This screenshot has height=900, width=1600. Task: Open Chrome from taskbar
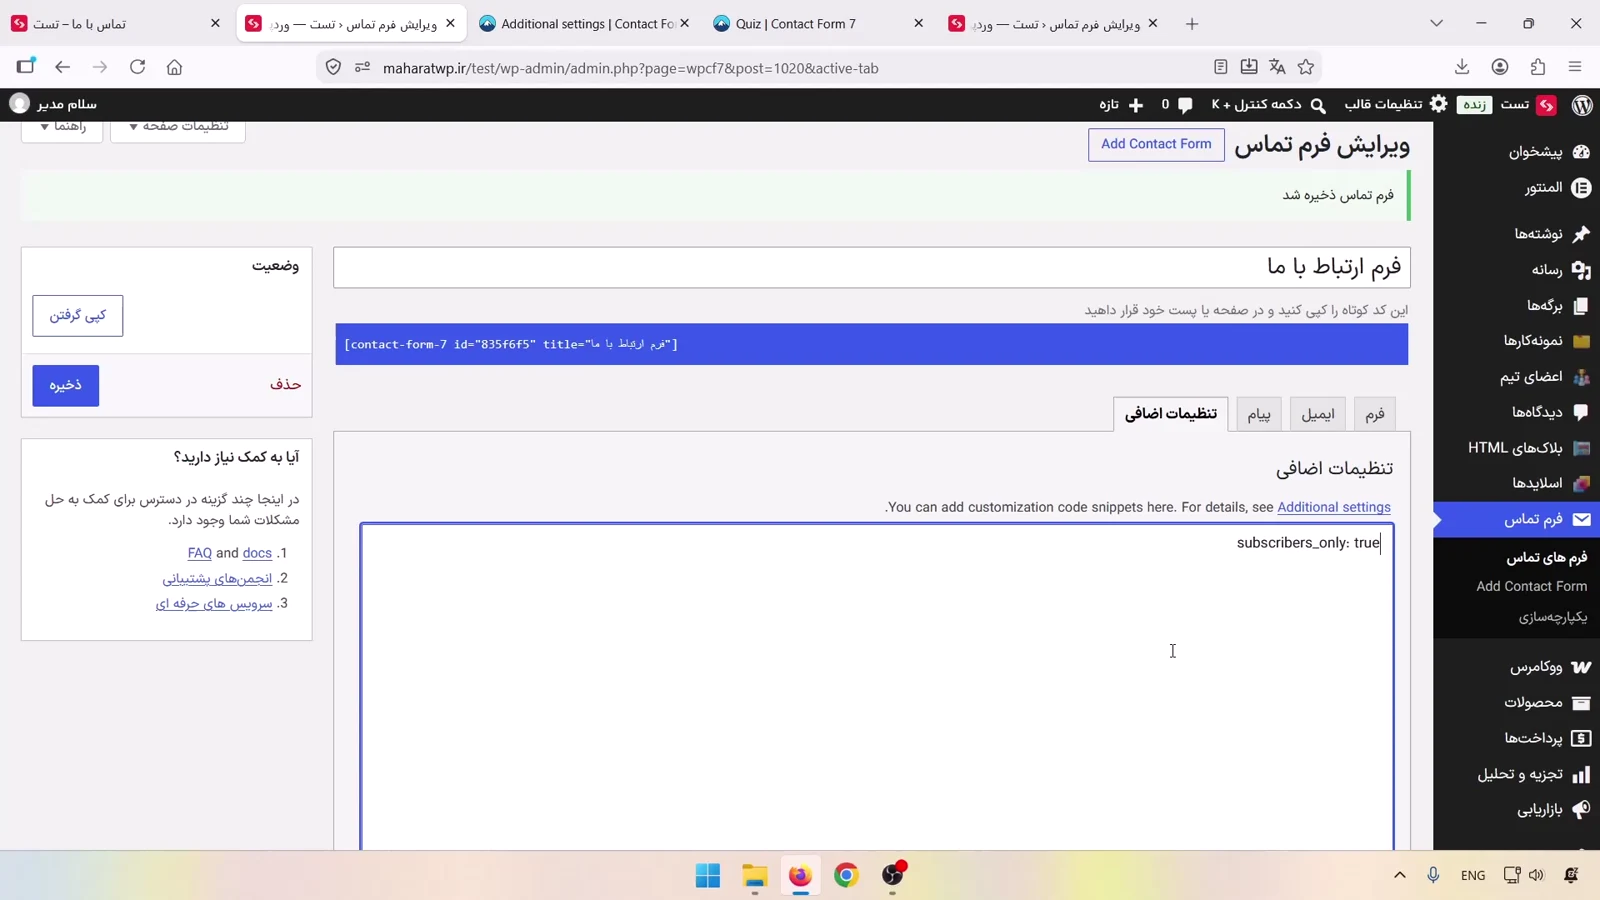click(x=846, y=875)
